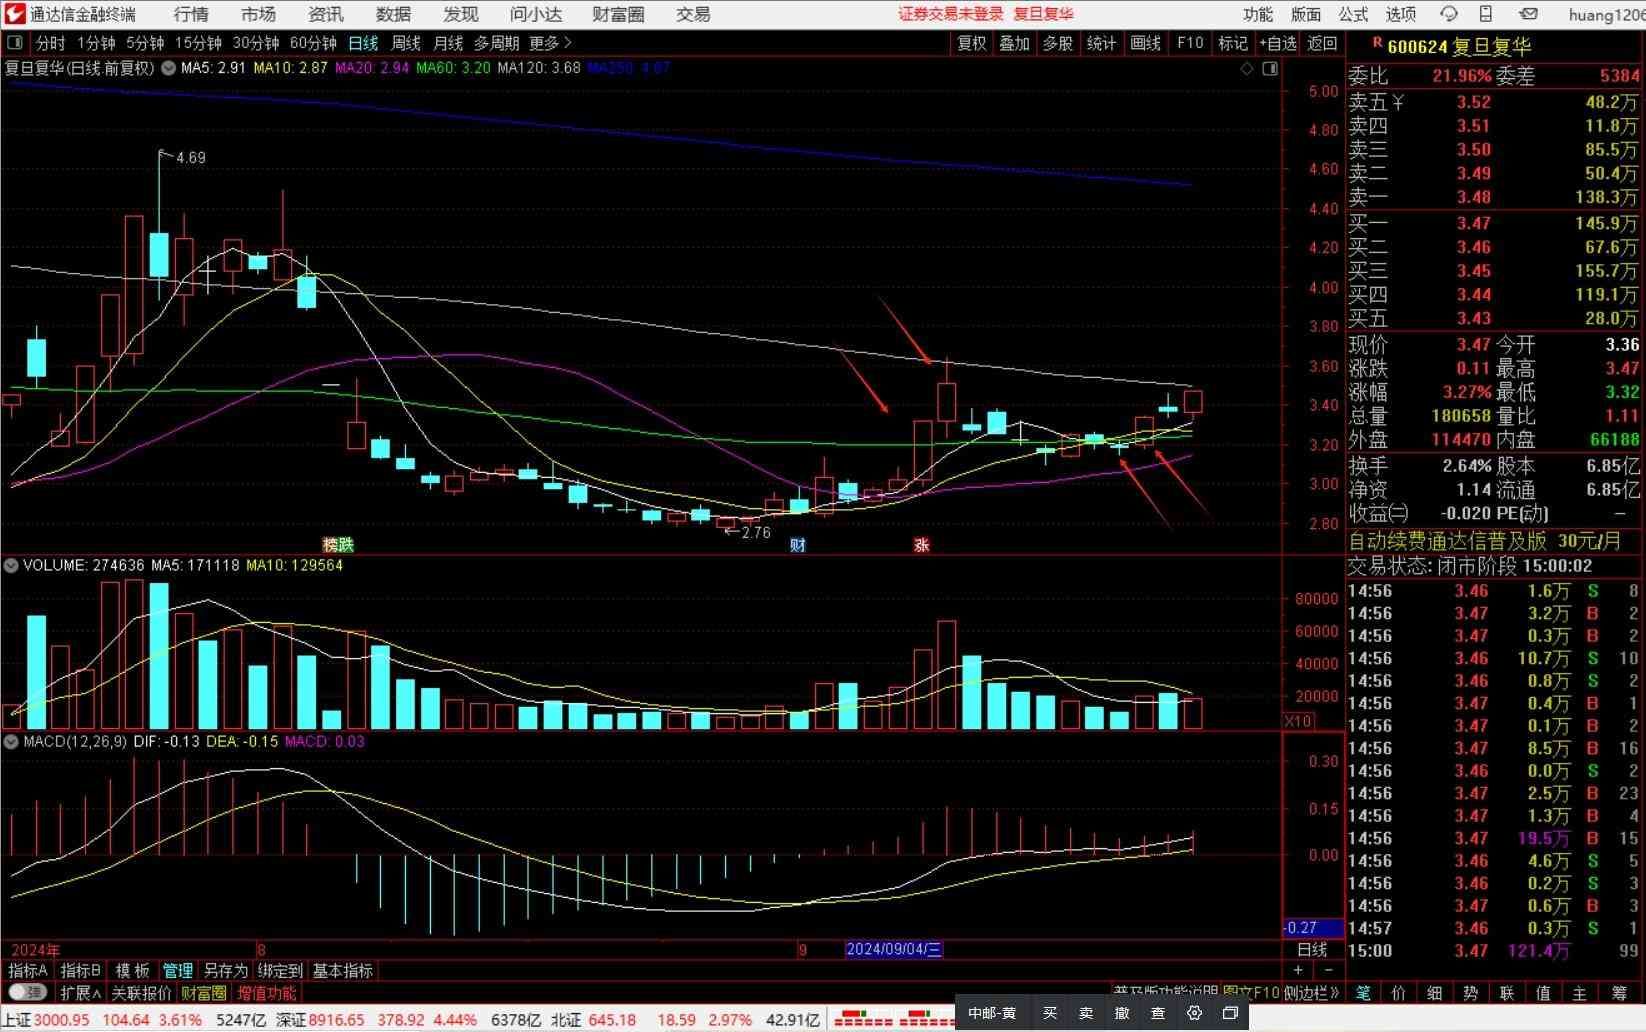Open the headset customer service icon

coord(1448,14)
